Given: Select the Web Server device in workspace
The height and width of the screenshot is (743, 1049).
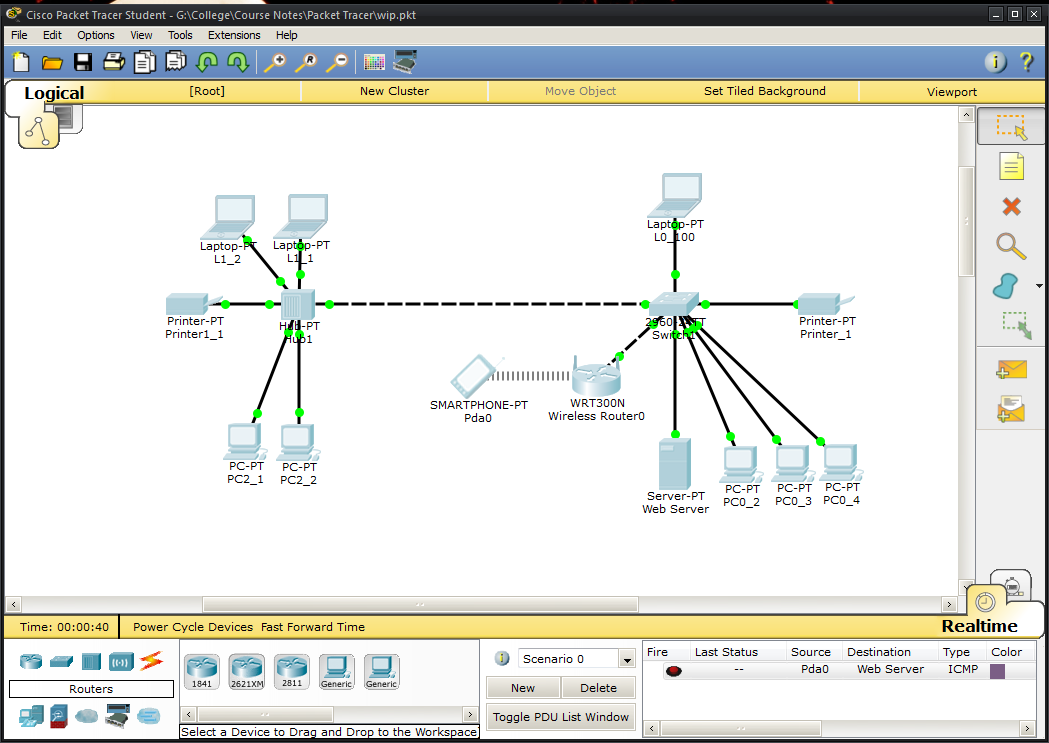Looking at the screenshot, I should point(674,464).
